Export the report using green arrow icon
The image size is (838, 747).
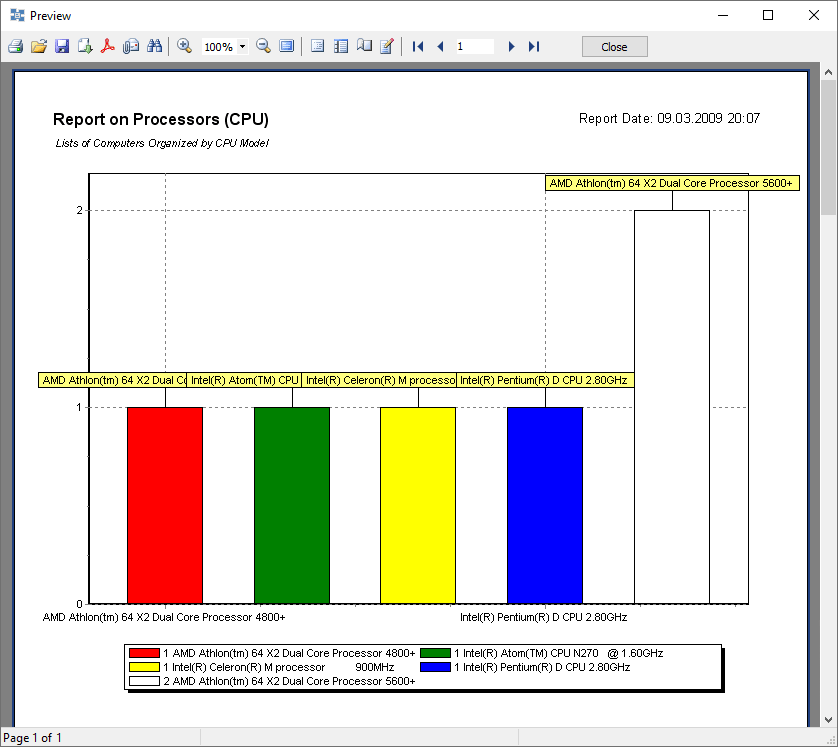[x=85, y=46]
